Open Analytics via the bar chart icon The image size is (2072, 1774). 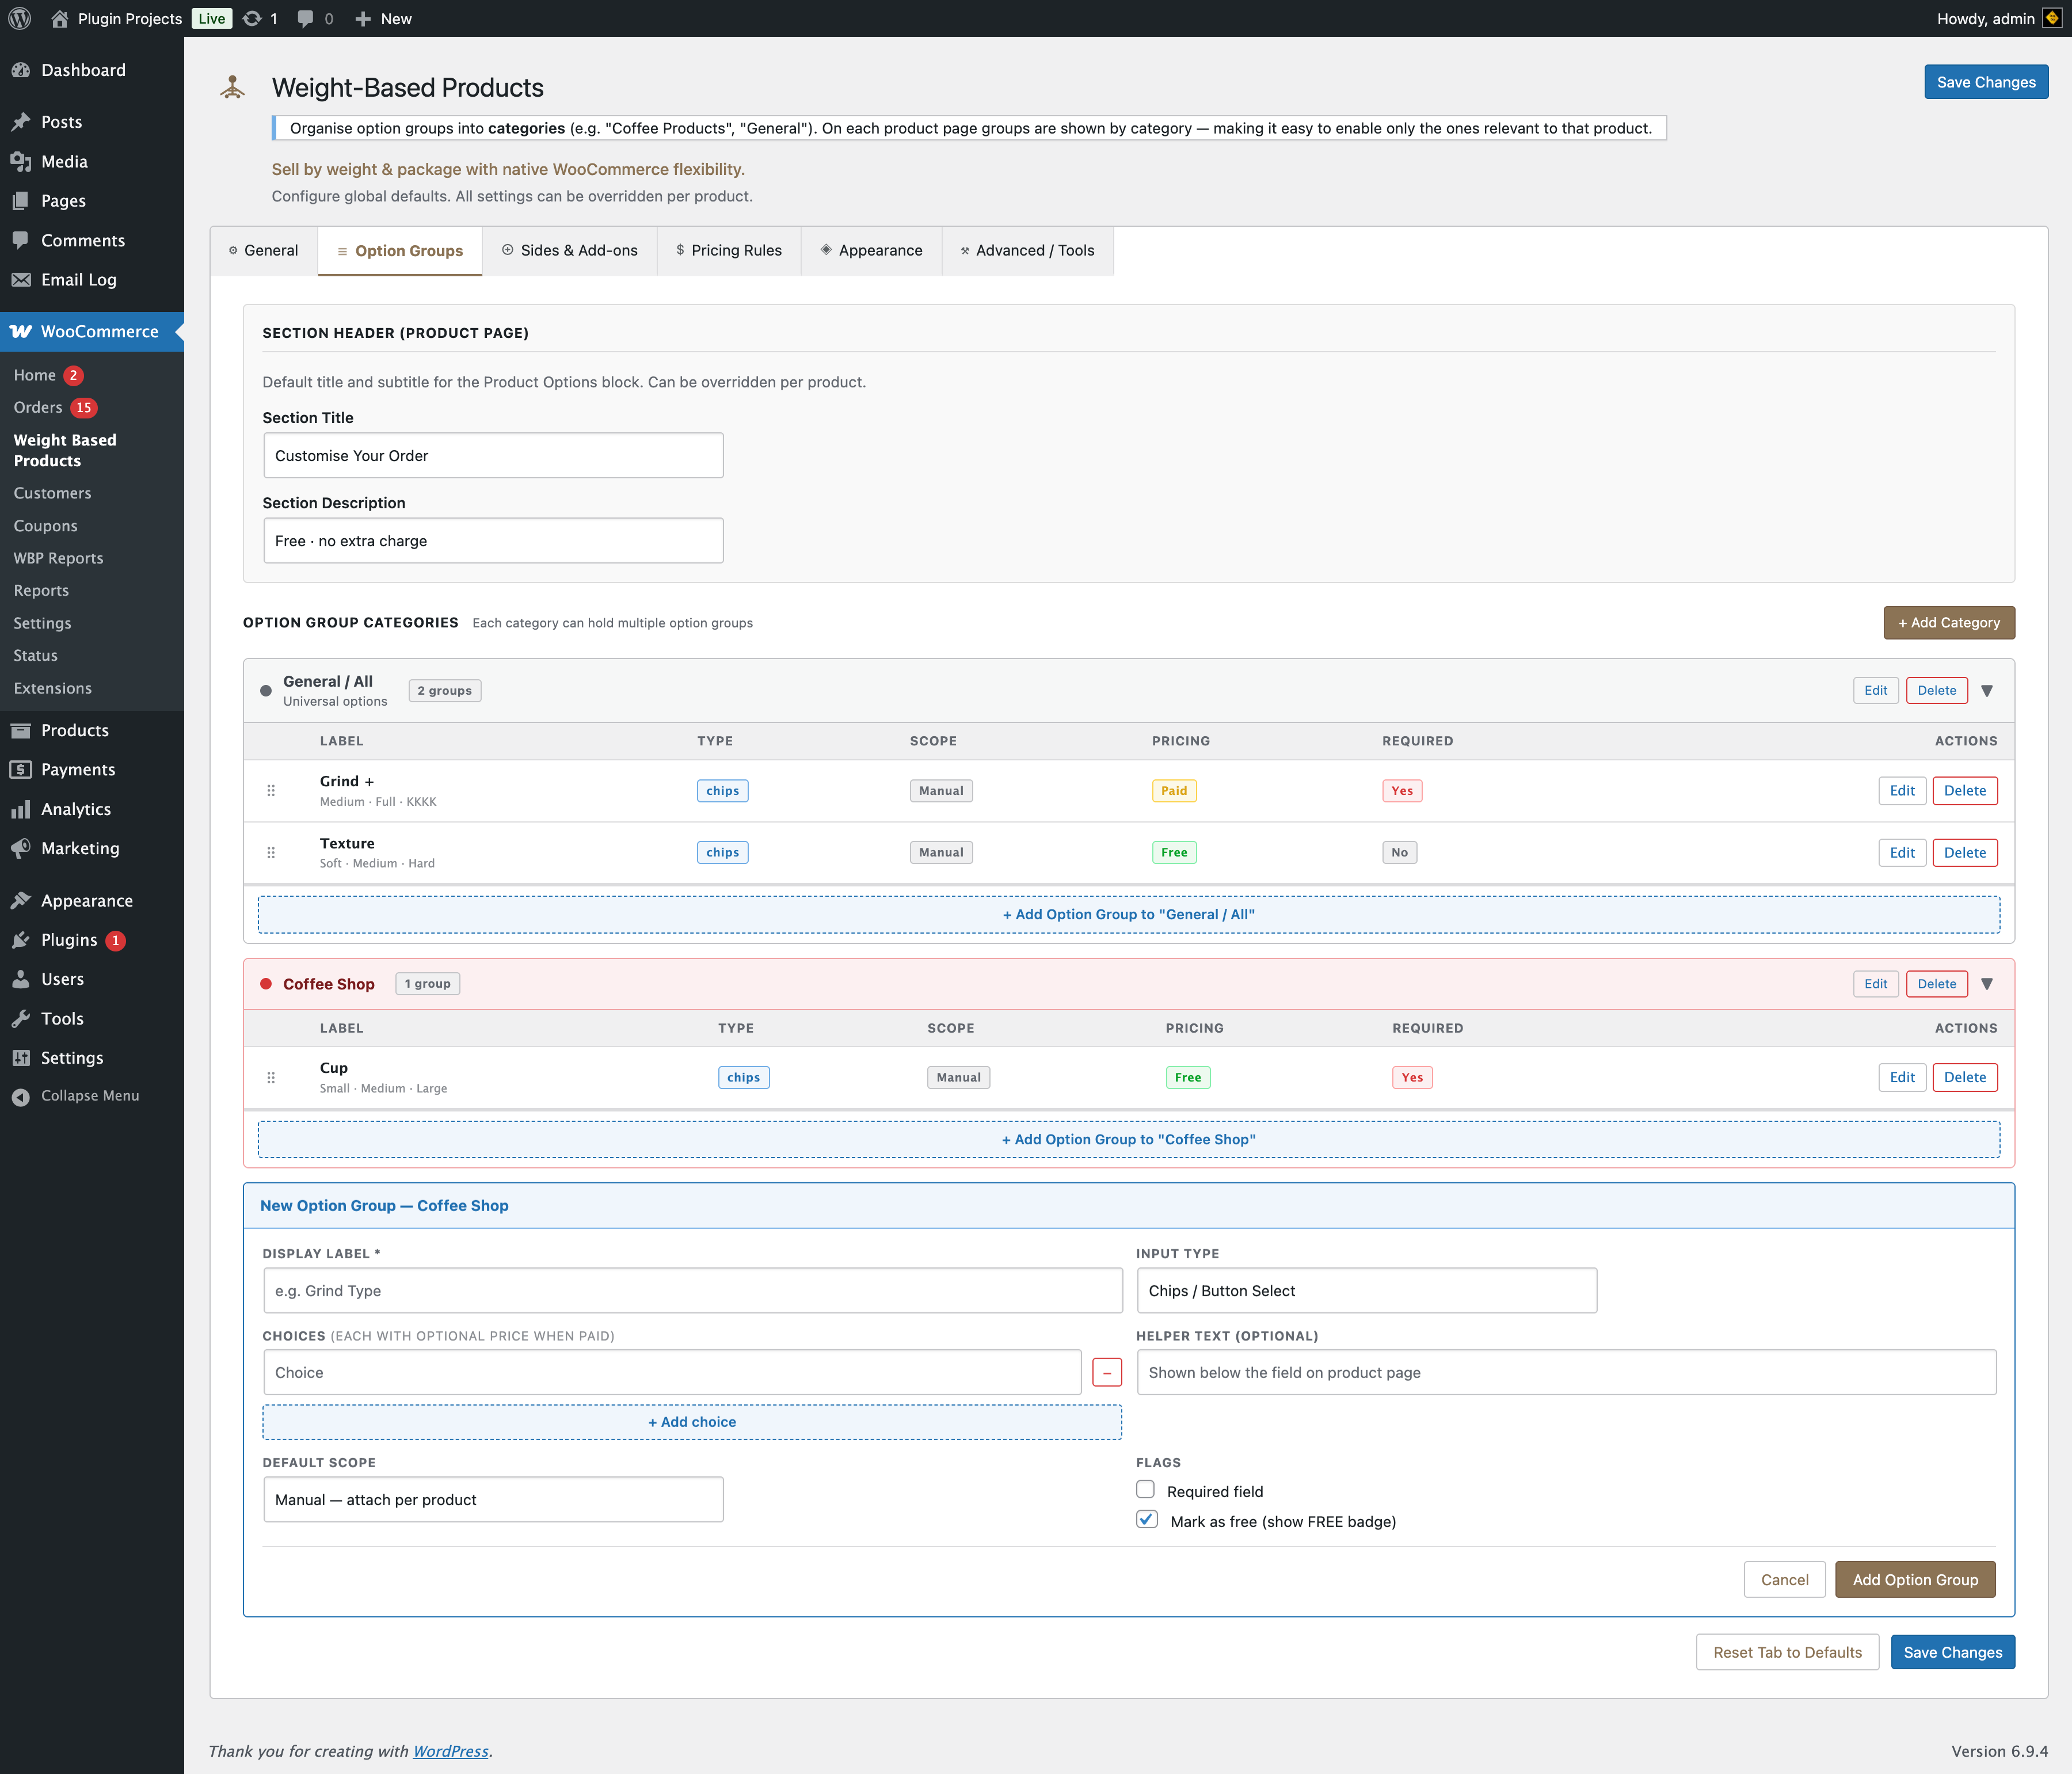[x=21, y=809]
